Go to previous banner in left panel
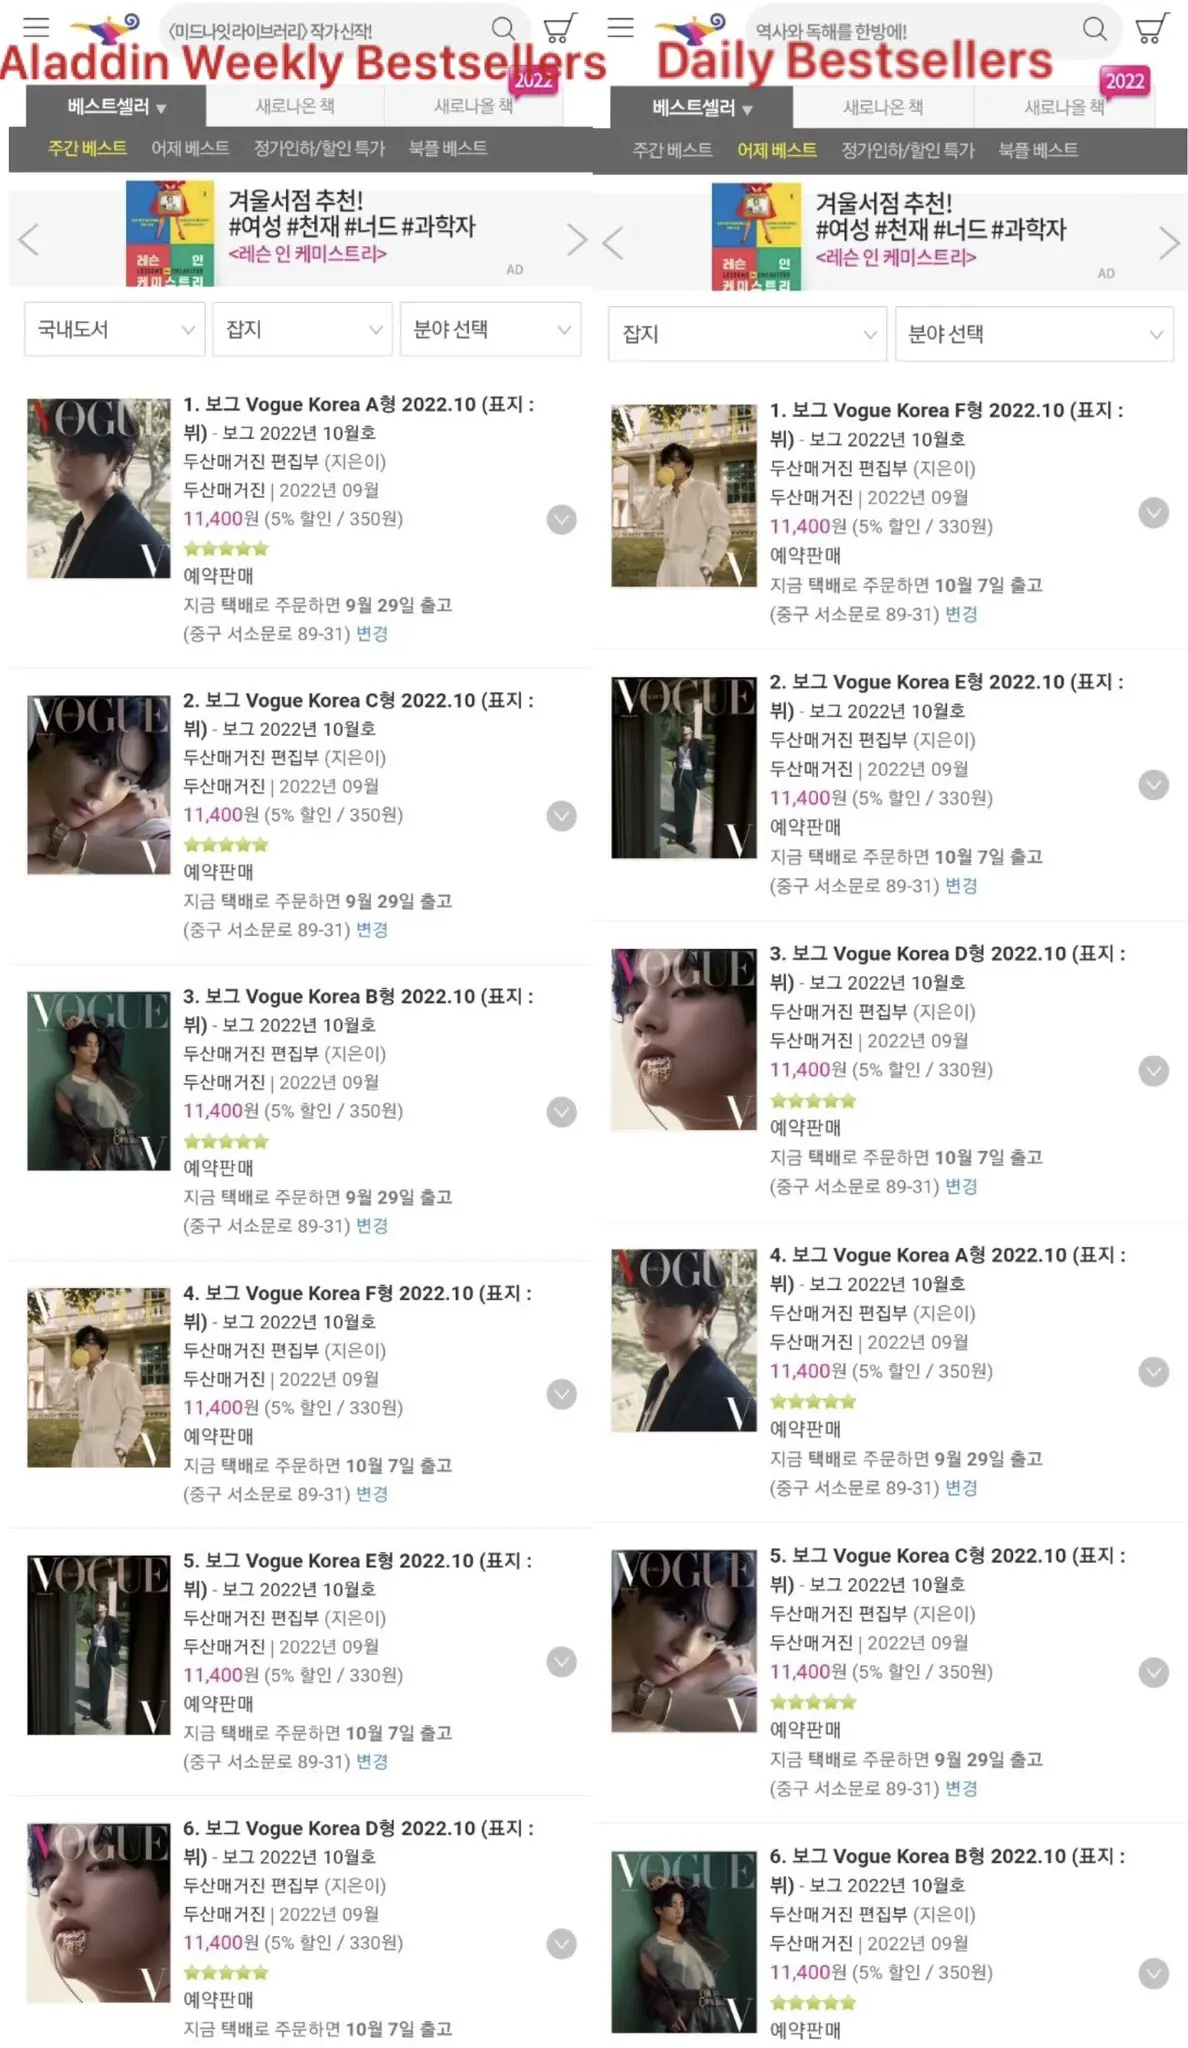This screenshot has height=2048, width=1188. 29,240
